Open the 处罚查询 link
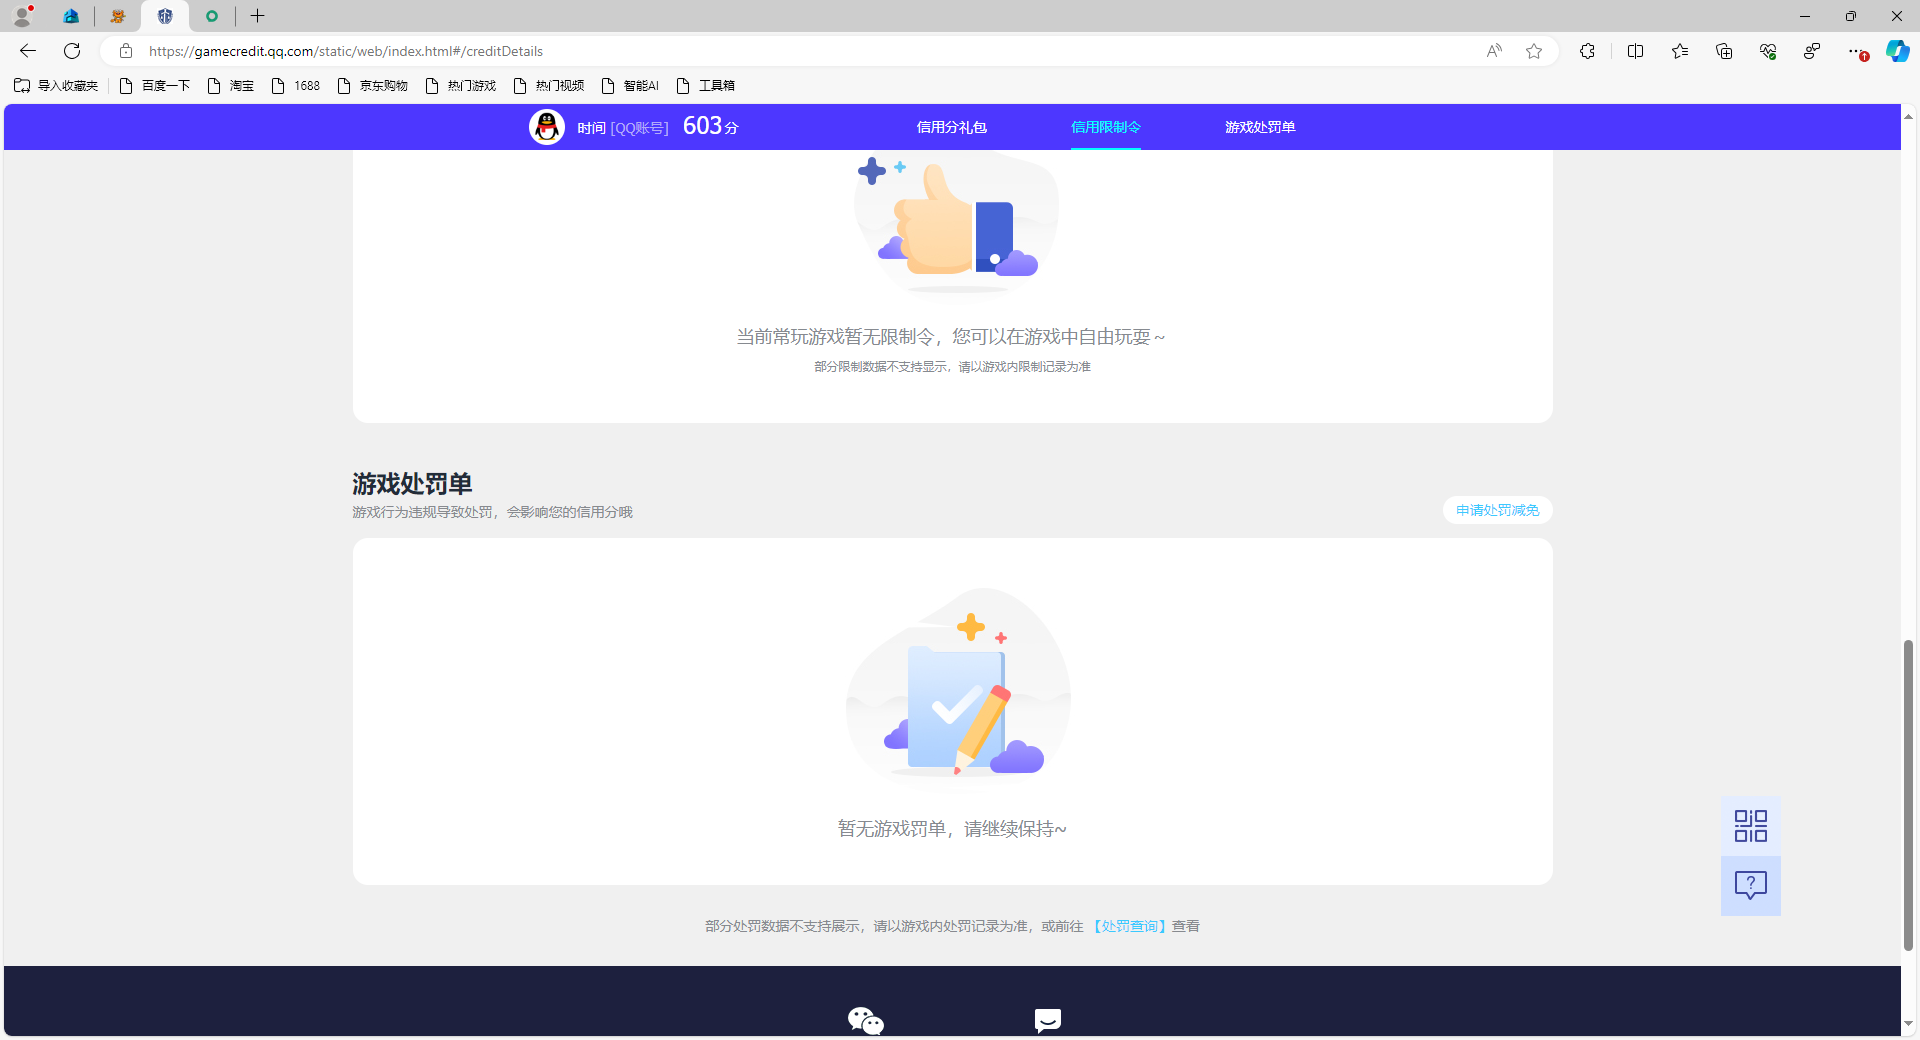 (1130, 926)
